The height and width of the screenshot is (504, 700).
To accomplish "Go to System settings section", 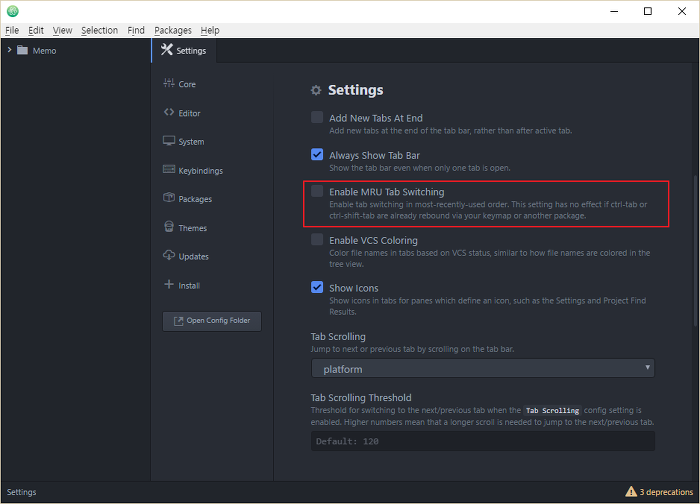I will pos(191,142).
